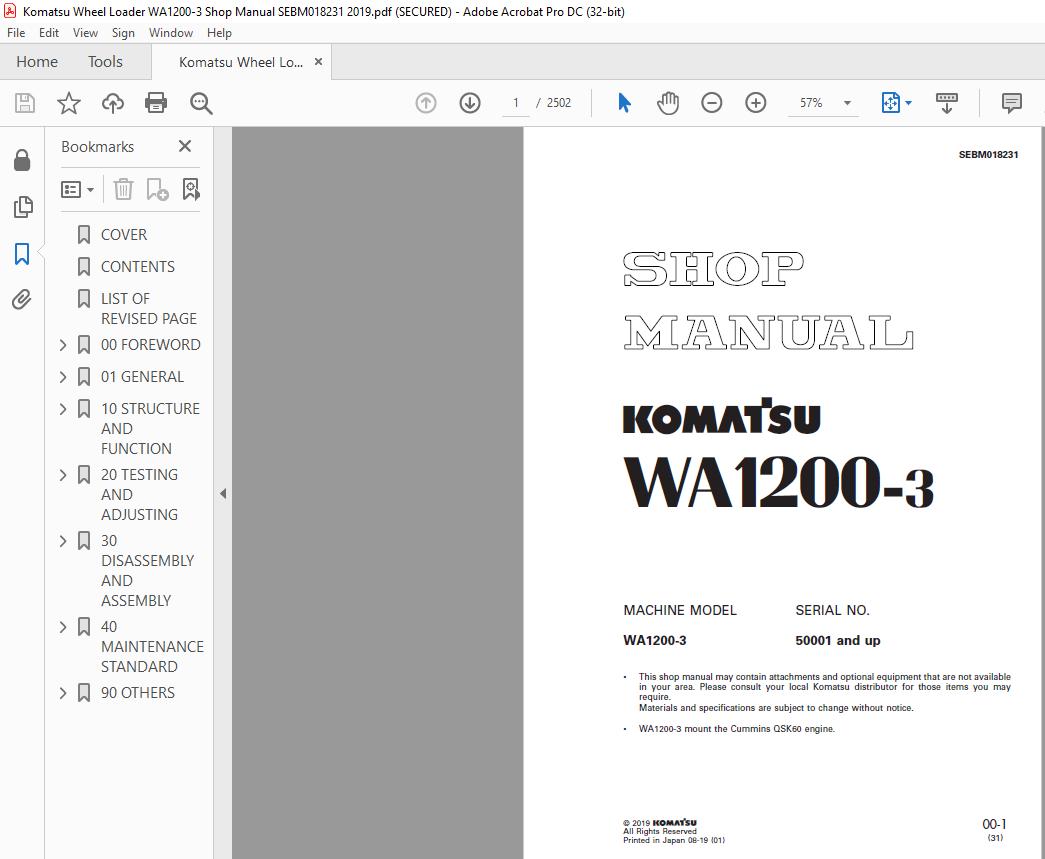The height and width of the screenshot is (859, 1045).
Task: Expand the 10 STRUCTURE AND FUNCTION bookmark
Action: click(63, 409)
